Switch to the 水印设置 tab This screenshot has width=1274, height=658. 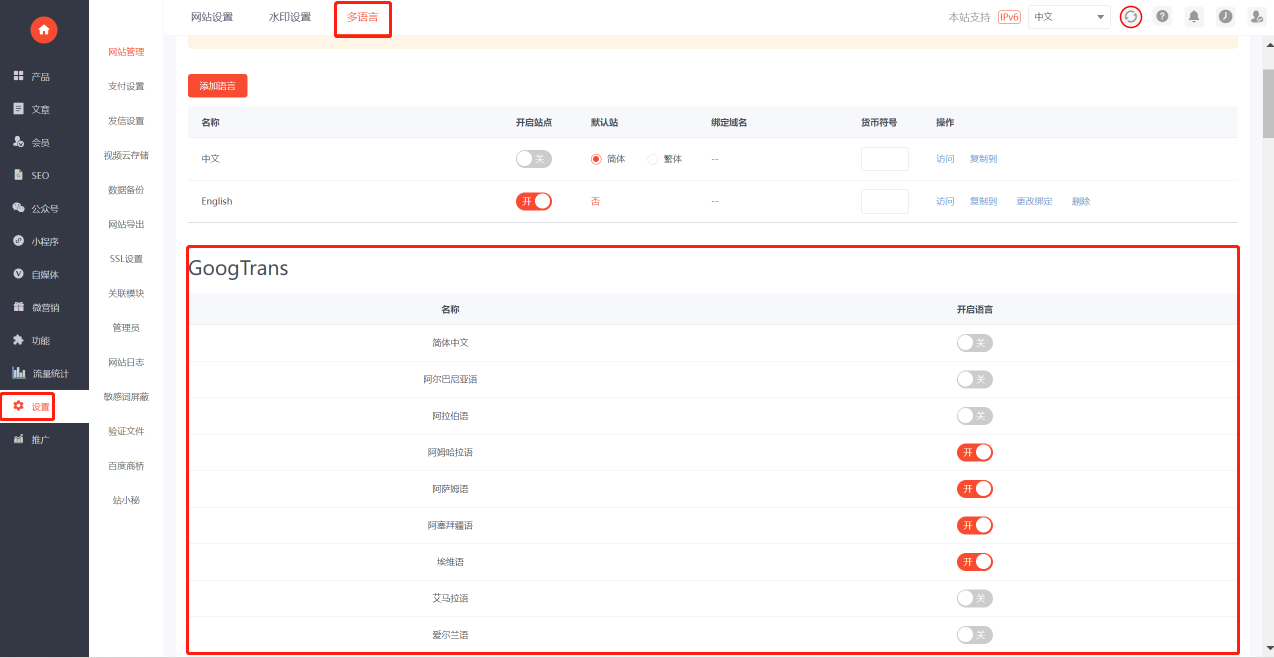coord(290,17)
